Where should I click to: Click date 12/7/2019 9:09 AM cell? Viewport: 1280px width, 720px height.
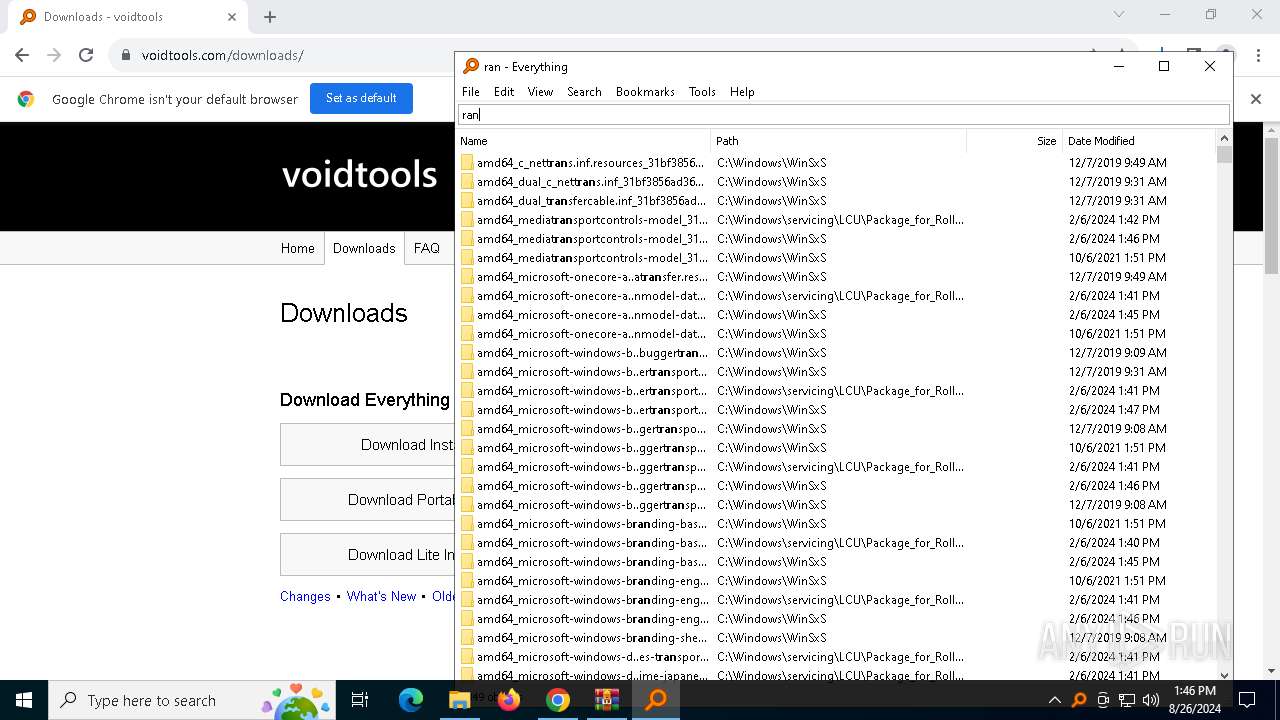(1117, 352)
